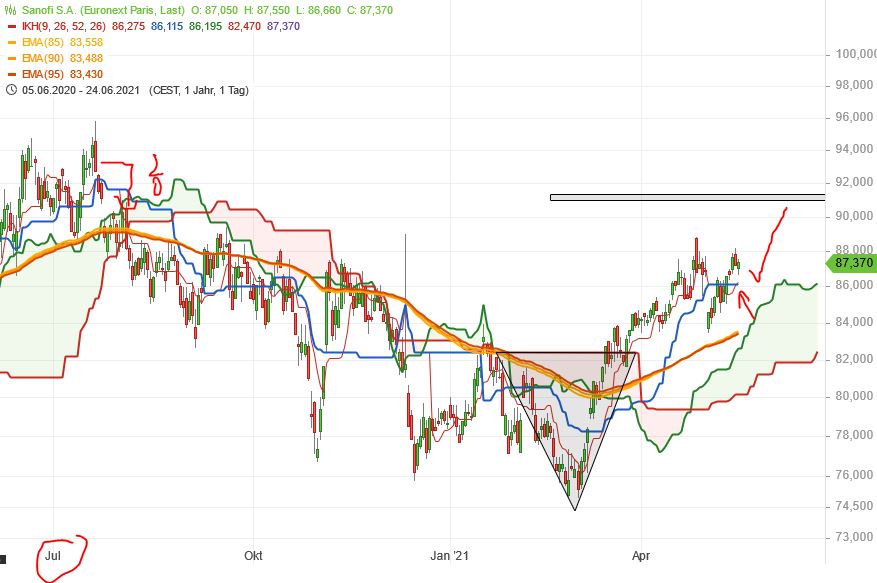Click the Jan '21 time axis label
The width and height of the screenshot is (877, 583).
(x=451, y=555)
